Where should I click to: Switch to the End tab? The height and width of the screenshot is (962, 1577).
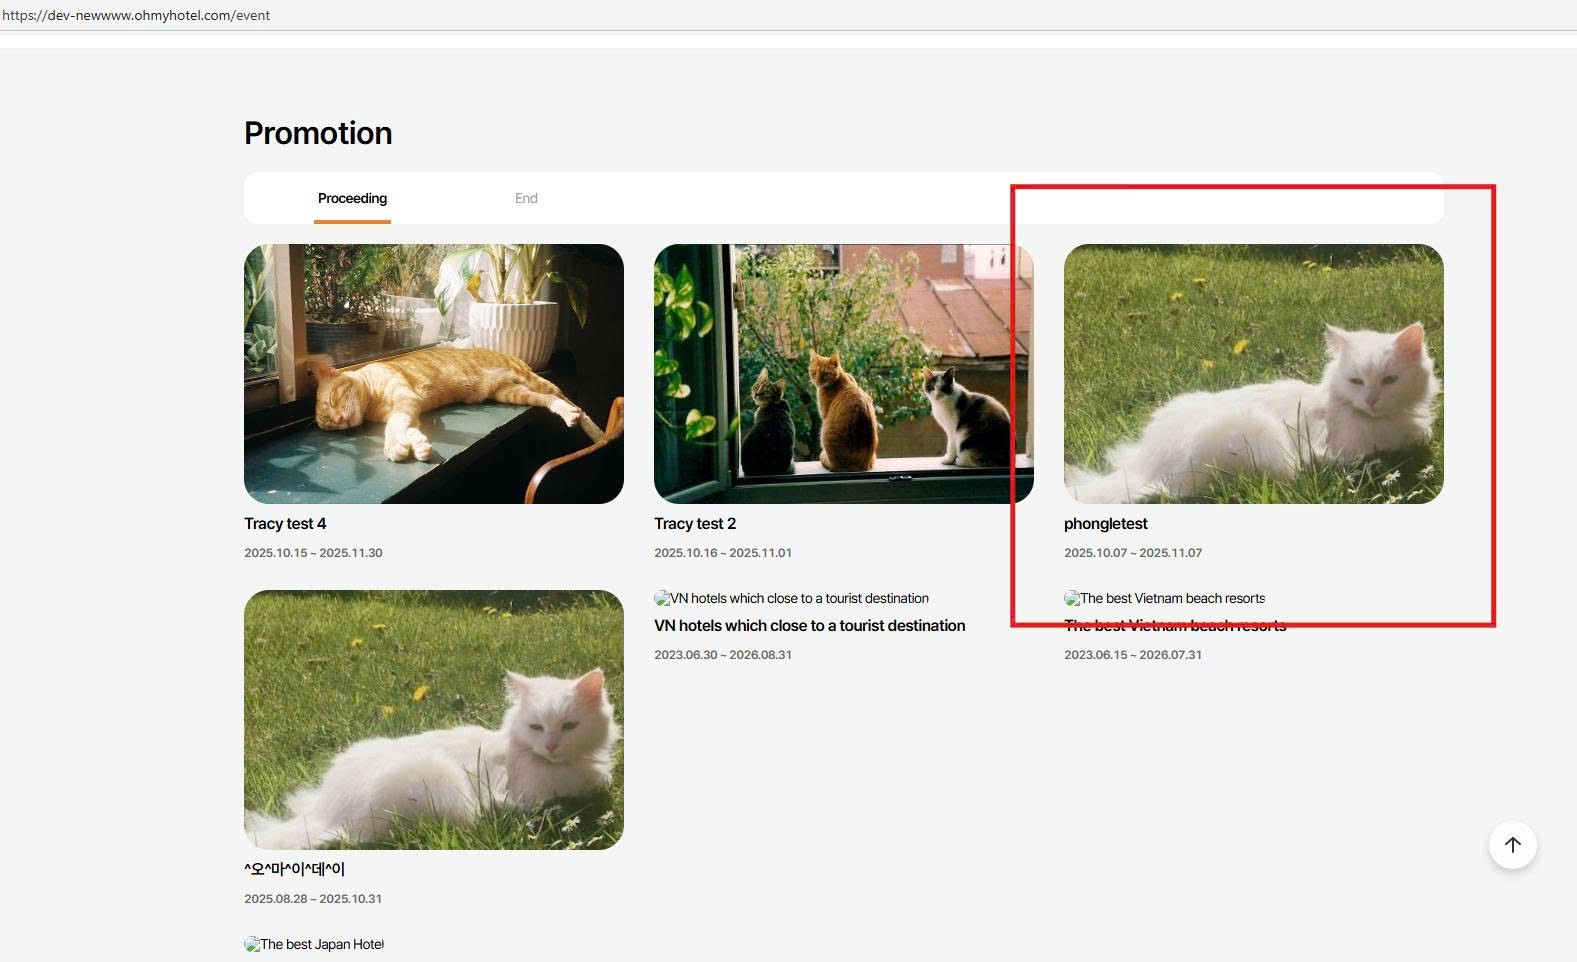526,198
